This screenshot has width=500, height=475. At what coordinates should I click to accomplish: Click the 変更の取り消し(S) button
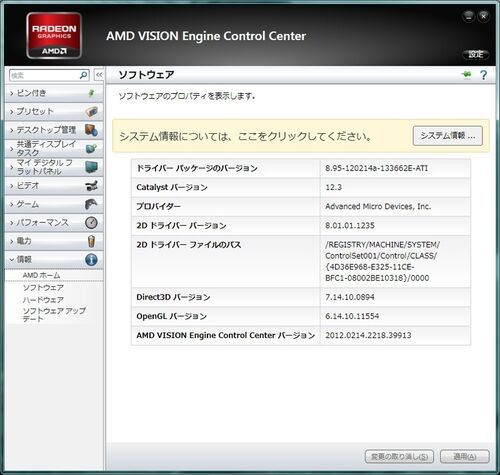tap(399, 456)
